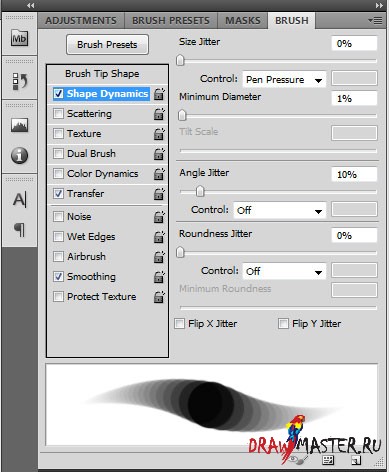Click the brush stroke preview area

tap(212, 405)
